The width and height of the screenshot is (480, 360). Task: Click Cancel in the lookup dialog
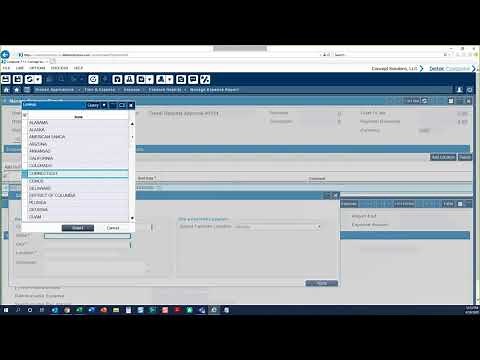click(113, 228)
